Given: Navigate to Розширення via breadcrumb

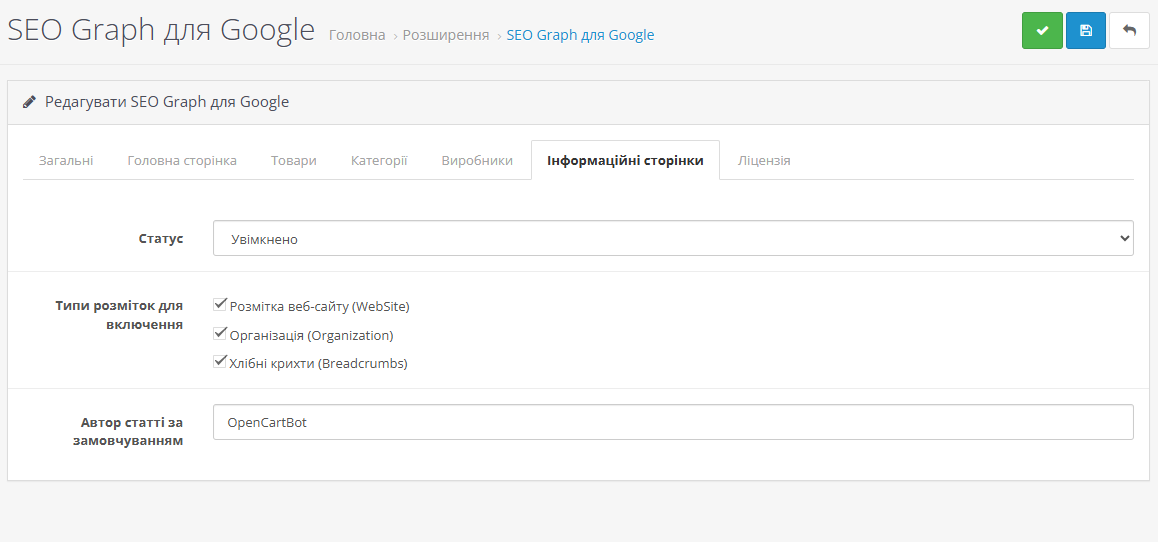Looking at the screenshot, I should (446, 35).
